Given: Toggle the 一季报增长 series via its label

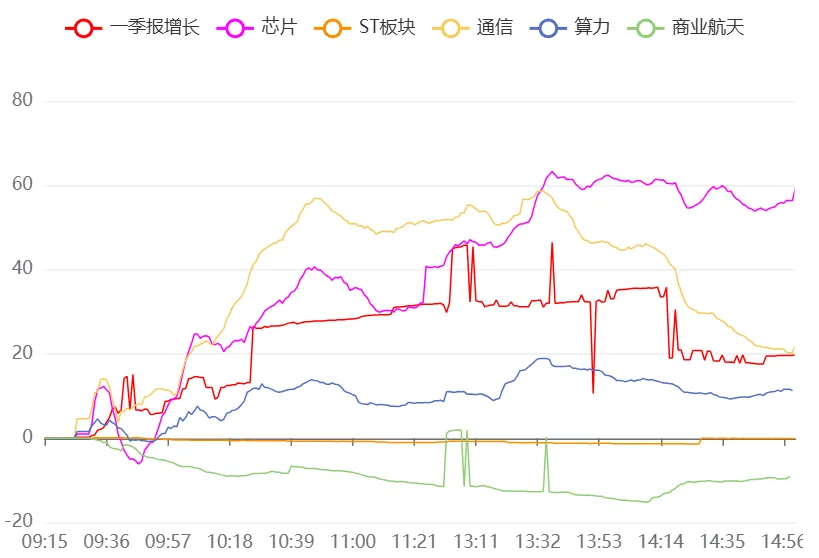Looking at the screenshot, I should (x=155, y=27).
